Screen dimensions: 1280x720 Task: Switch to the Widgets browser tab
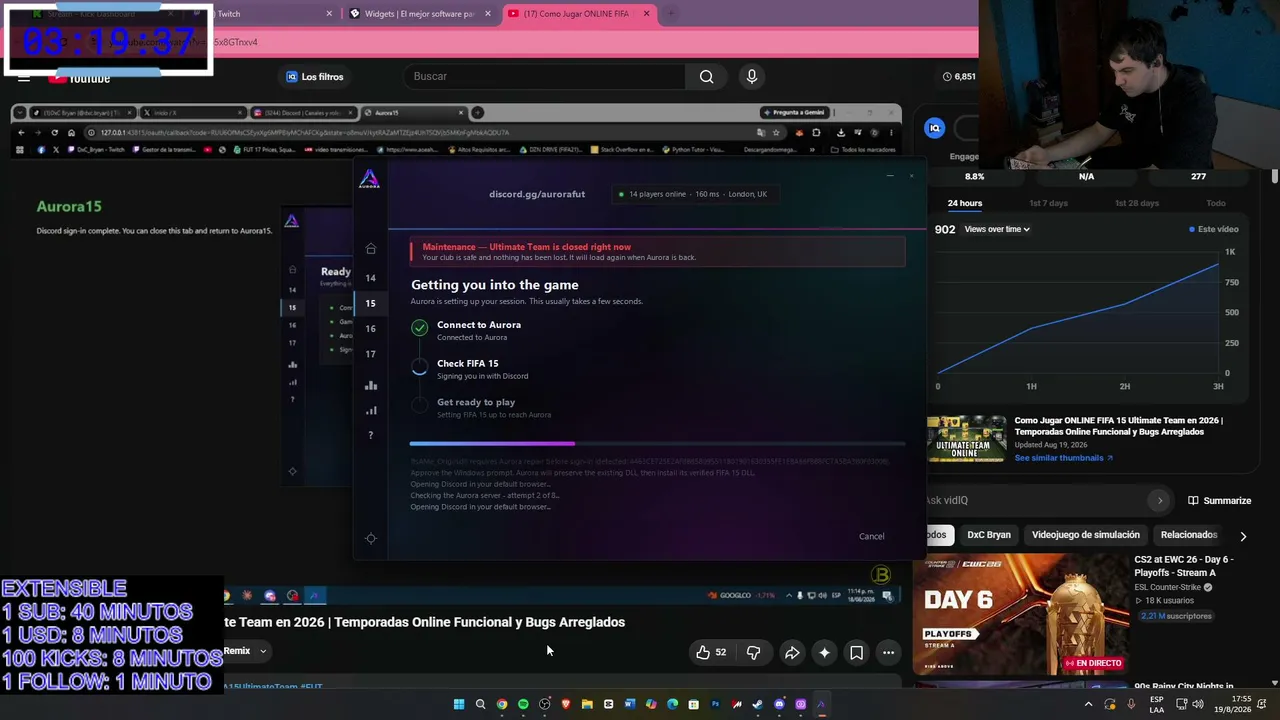[x=420, y=14]
